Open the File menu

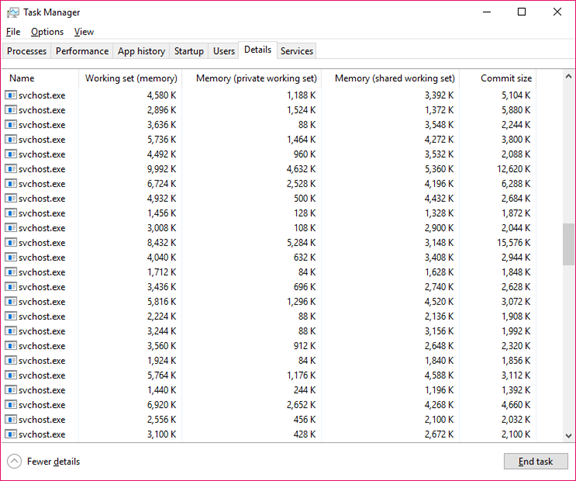13,32
